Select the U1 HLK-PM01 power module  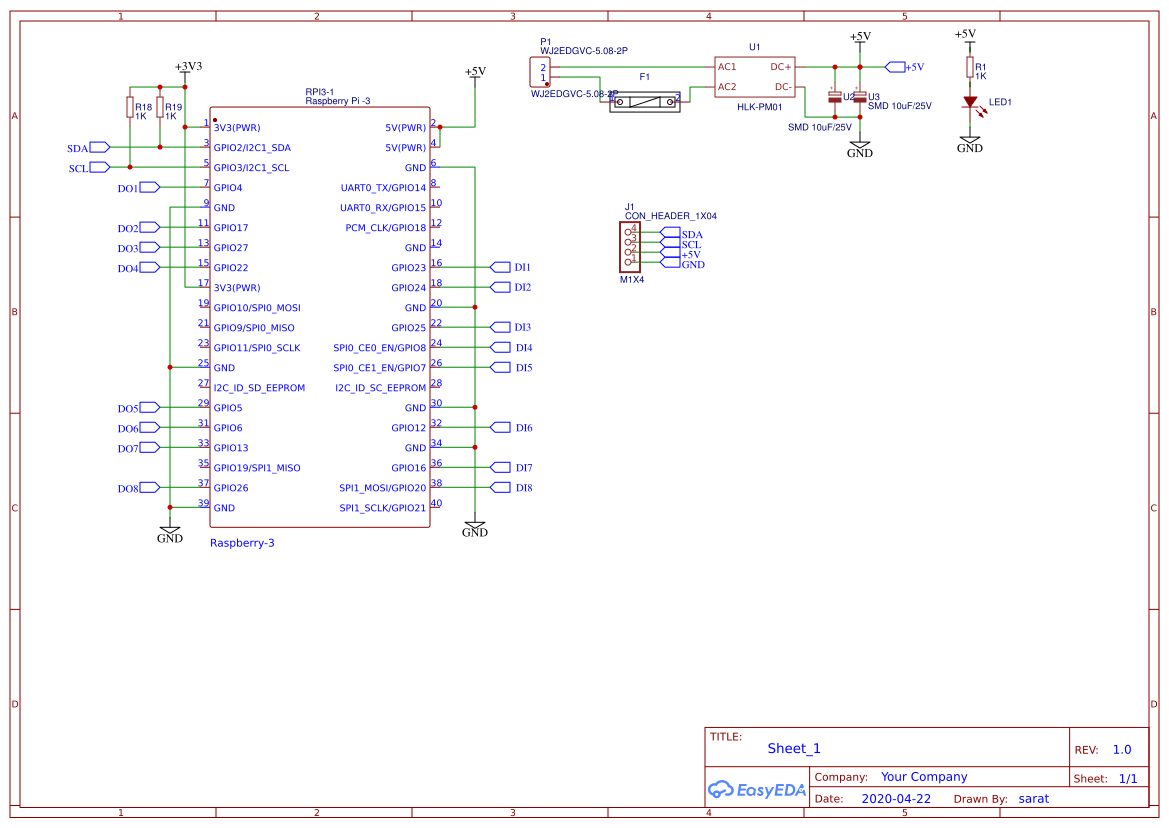[x=754, y=77]
